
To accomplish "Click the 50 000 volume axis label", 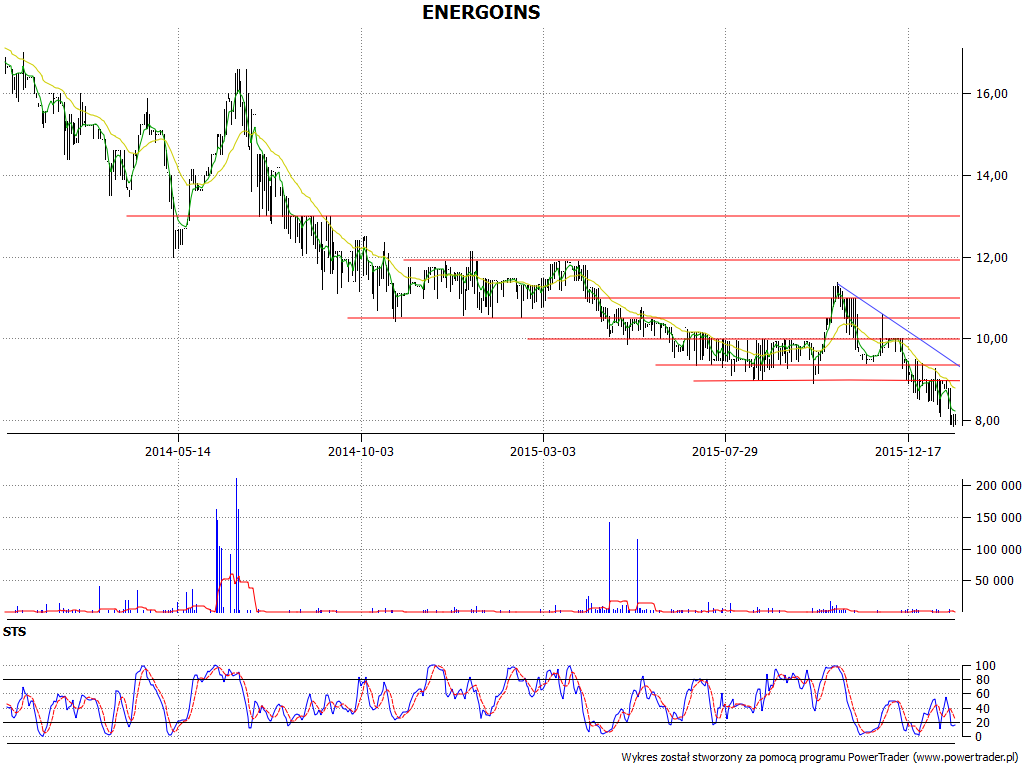I will pyautogui.click(x=995, y=581).
